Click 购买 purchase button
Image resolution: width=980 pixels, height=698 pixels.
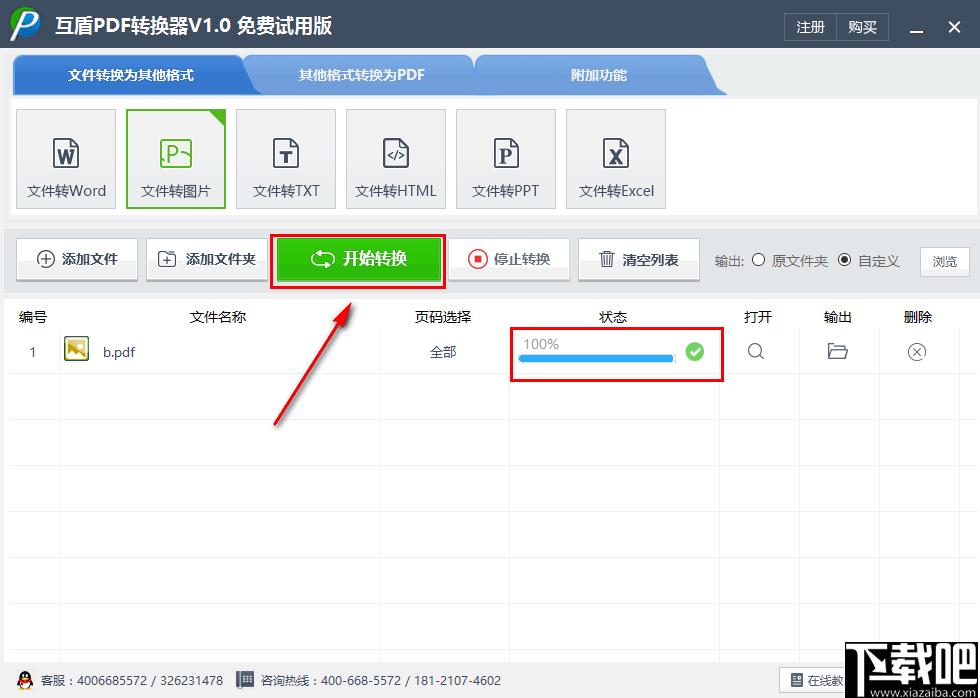click(x=862, y=27)
